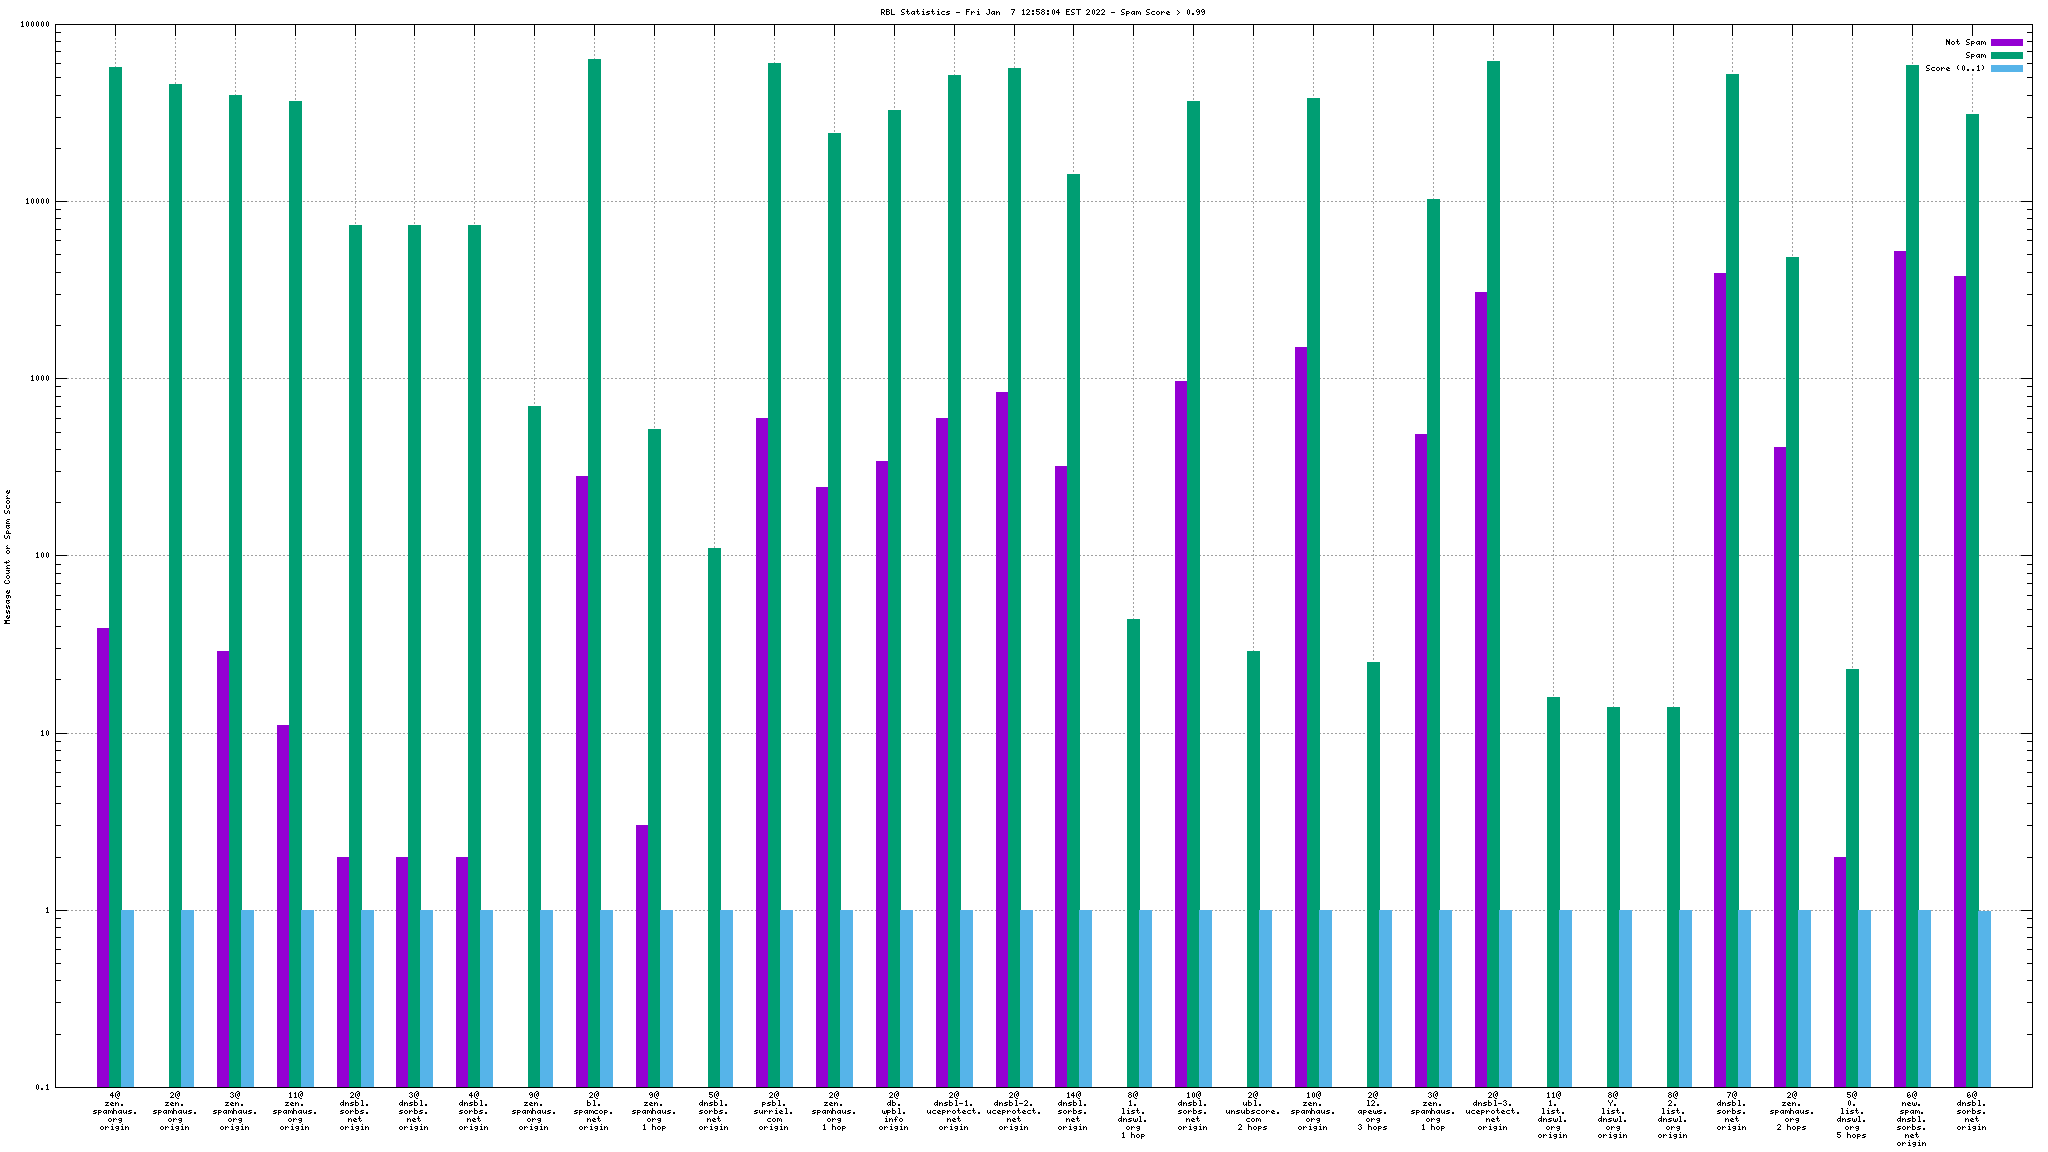Click the x-axis label '5@ 0.list.dnswl.org 5 hops'

pyautogui.click(x=1851, y=1115)
